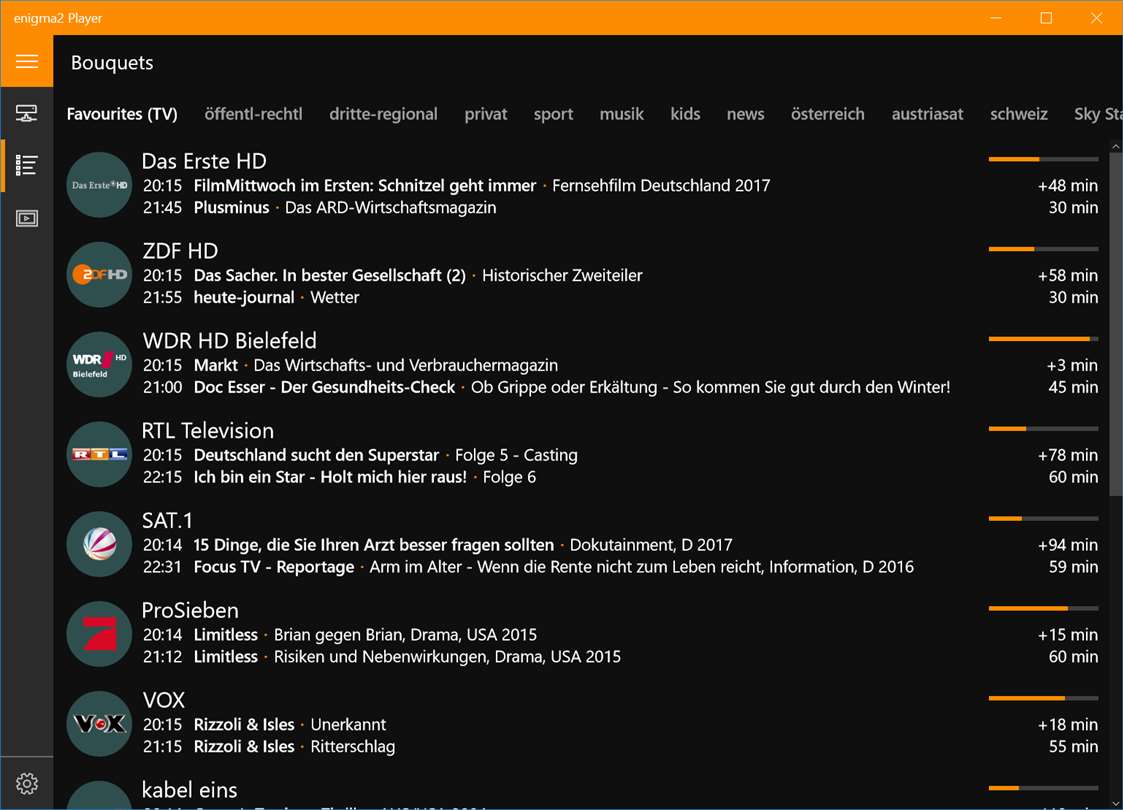Maximize the enigma2 Player window
The height and width of the screenshot is (810, 1123).
[x=1046, y=18]
